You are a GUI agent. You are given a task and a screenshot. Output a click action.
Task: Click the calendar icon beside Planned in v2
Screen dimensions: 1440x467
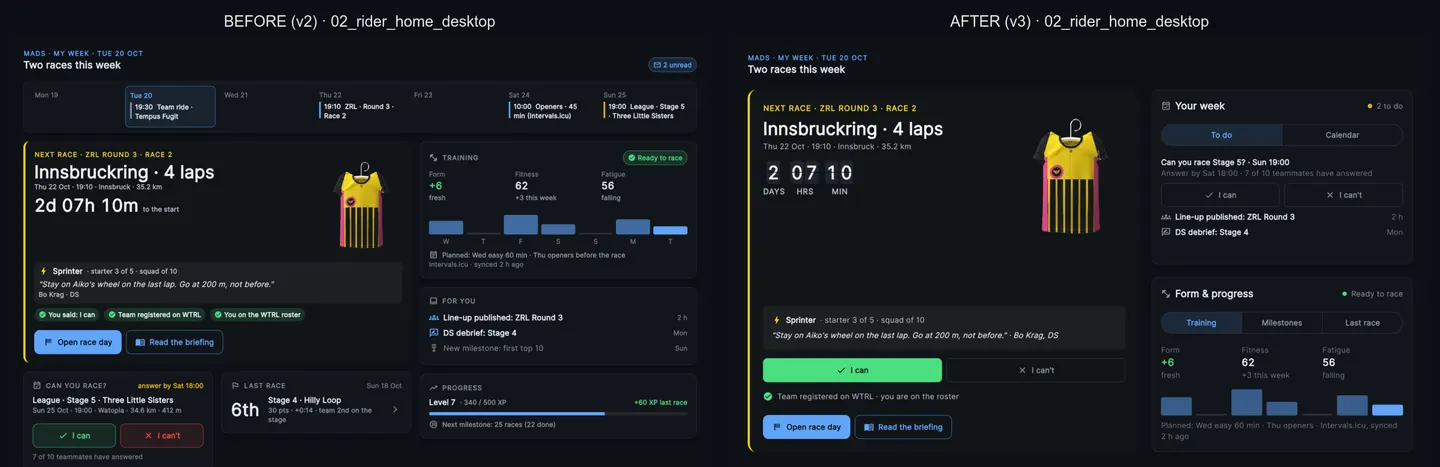tap(433, 255)
